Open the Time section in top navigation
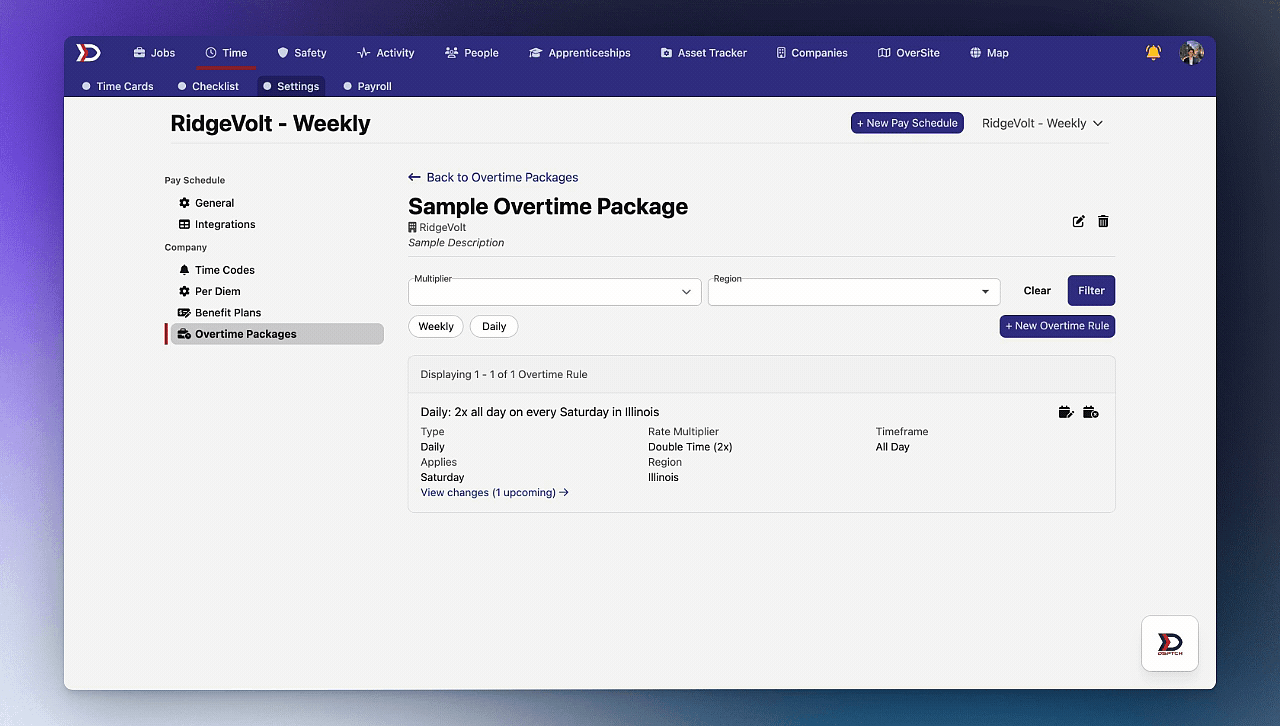 tap(226, 53)
